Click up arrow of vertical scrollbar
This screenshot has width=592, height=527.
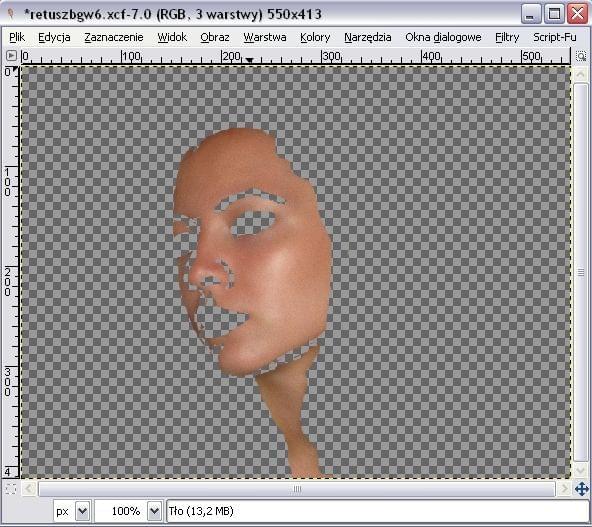581,74
